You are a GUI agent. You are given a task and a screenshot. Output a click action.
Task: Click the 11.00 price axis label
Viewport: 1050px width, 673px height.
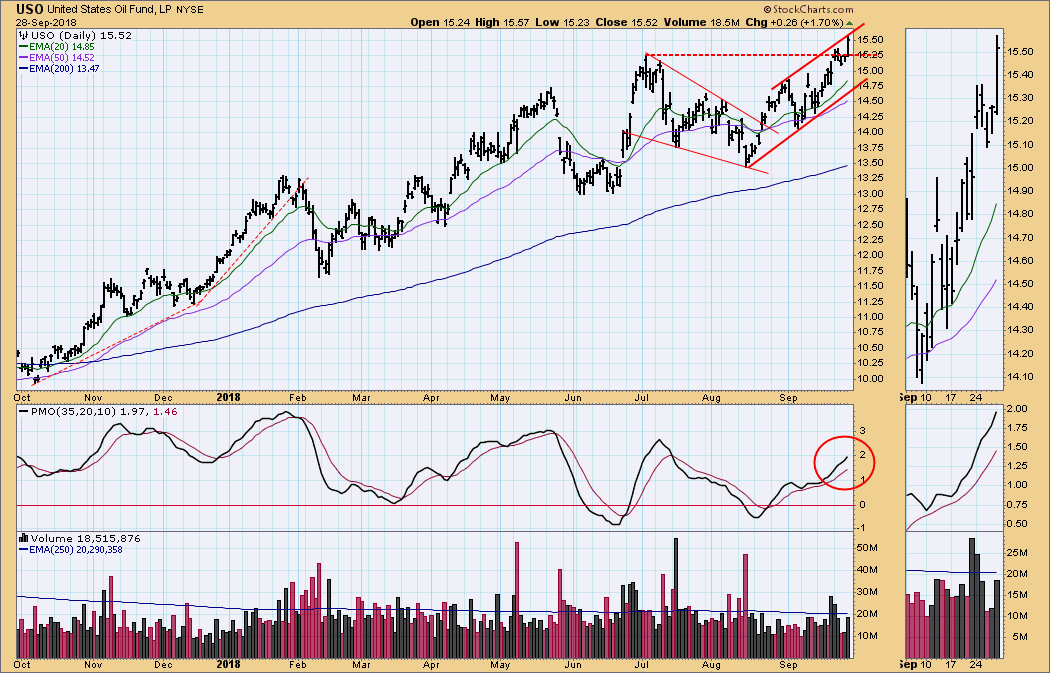pos(871,317)
